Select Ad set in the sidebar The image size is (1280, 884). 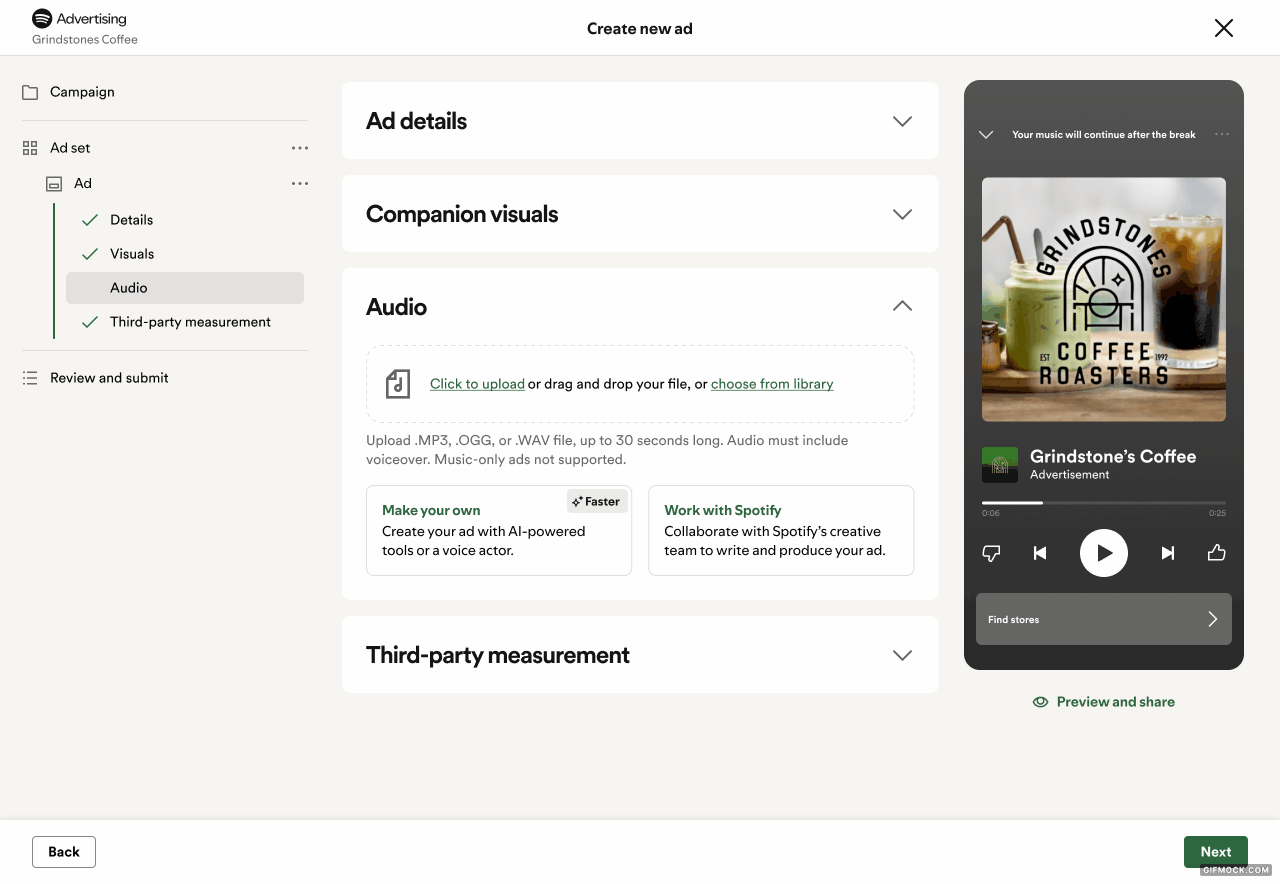70,148
